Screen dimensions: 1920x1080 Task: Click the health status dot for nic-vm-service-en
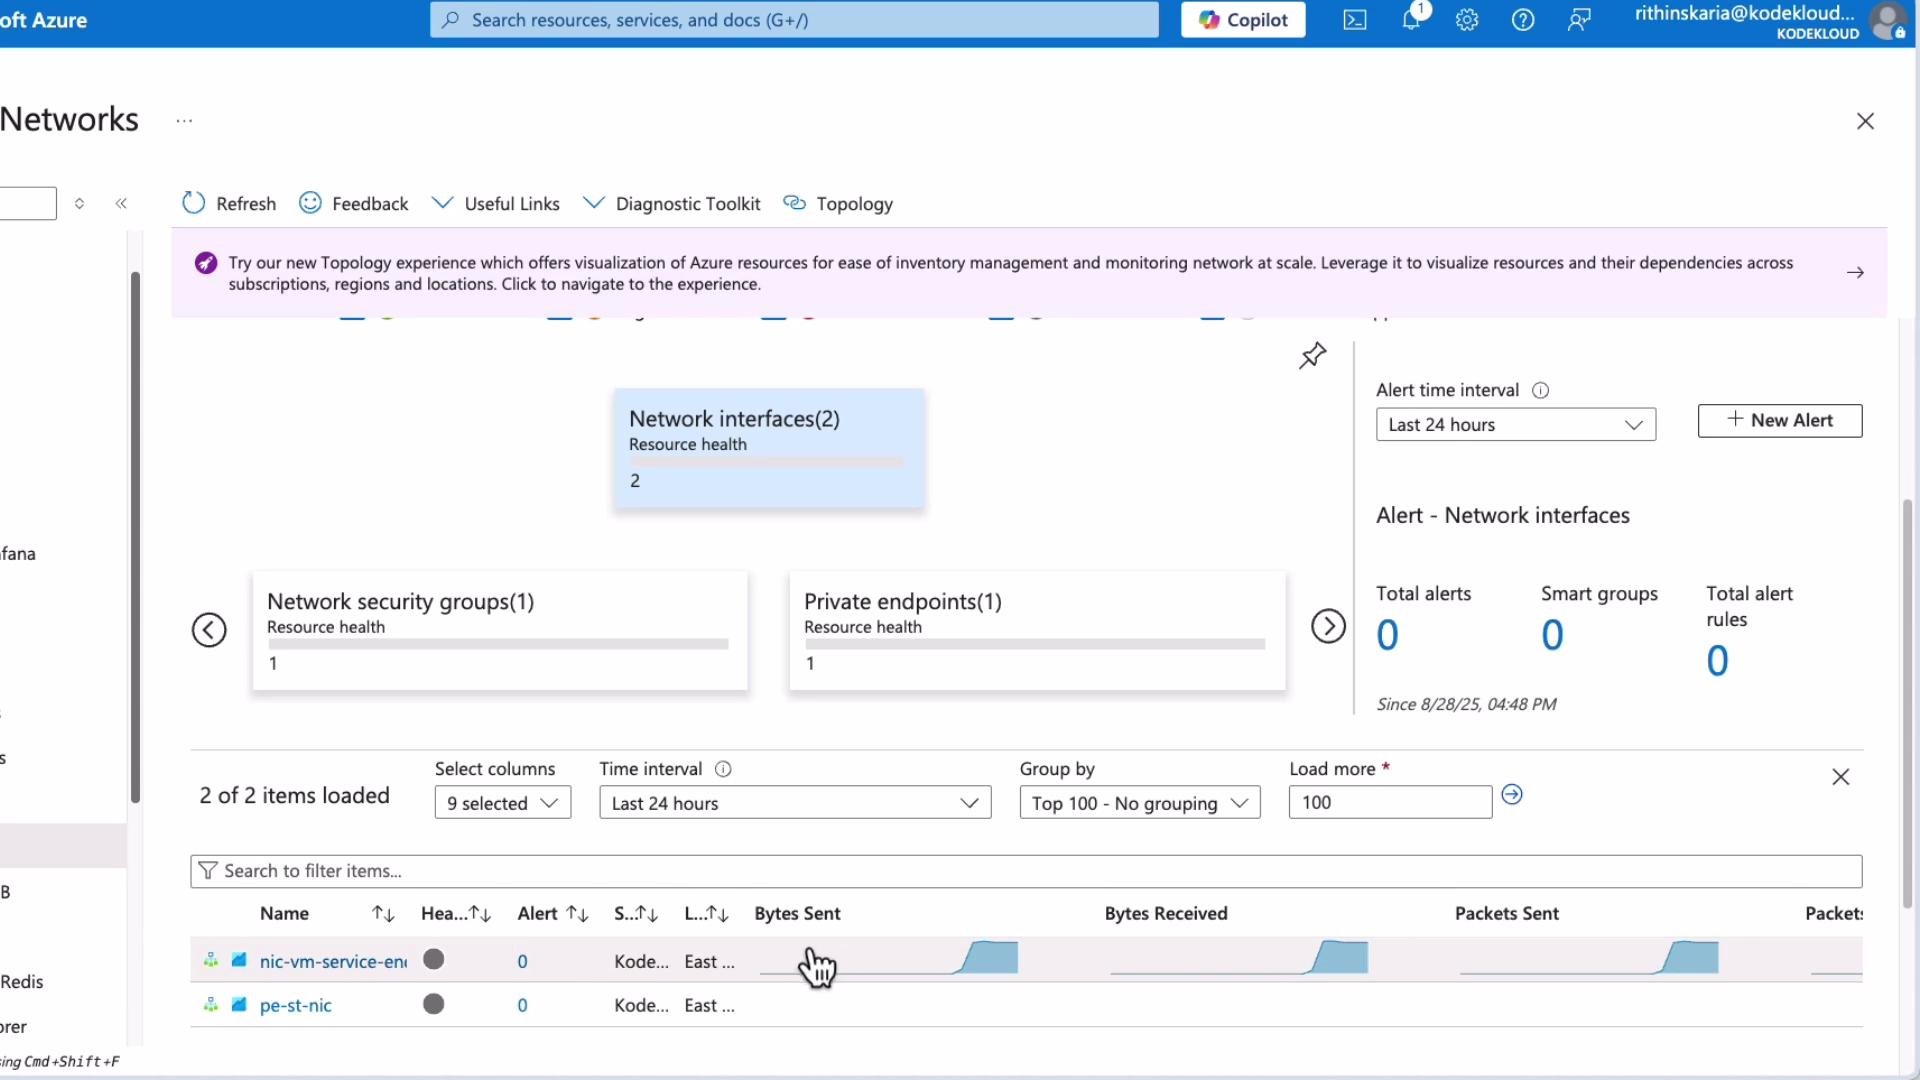pos(433,960)
